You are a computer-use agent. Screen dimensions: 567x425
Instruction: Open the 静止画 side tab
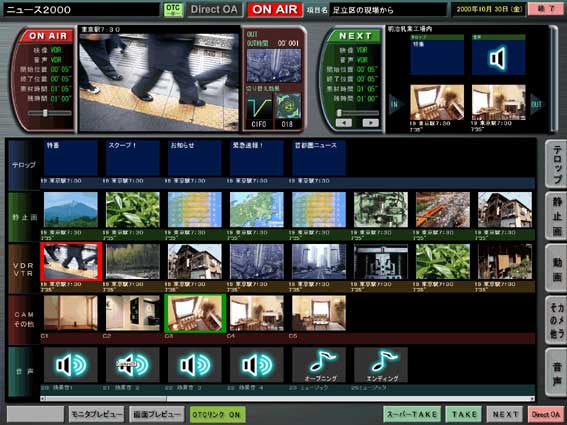pyautogui.click(x=557, y=216)
